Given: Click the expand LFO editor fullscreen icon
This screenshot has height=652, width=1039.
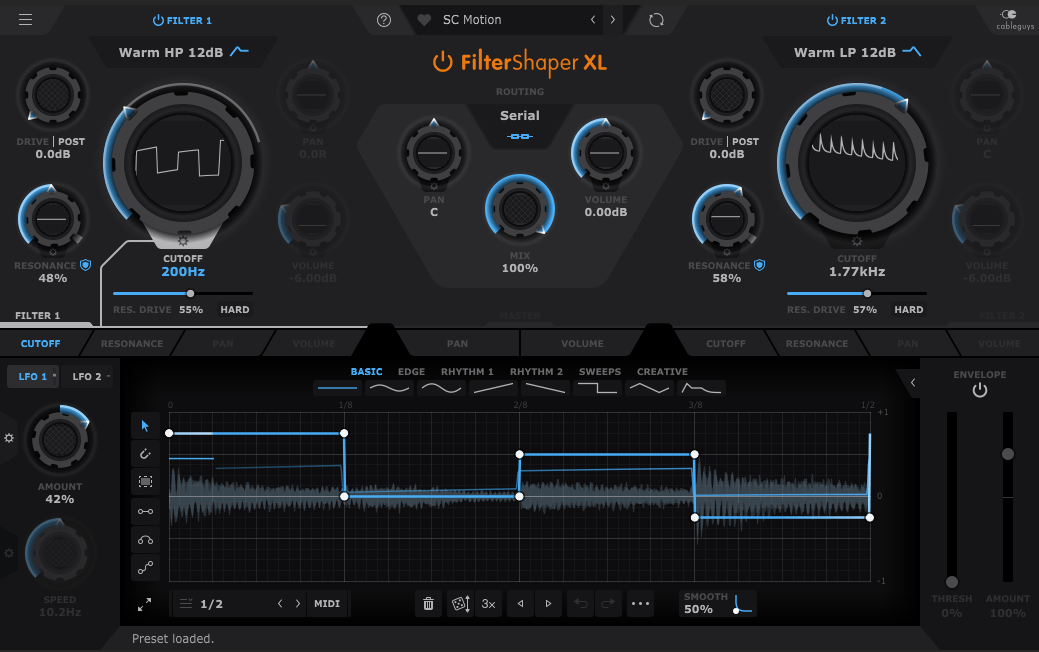Looking at the screenshot, I should (145, 604).
